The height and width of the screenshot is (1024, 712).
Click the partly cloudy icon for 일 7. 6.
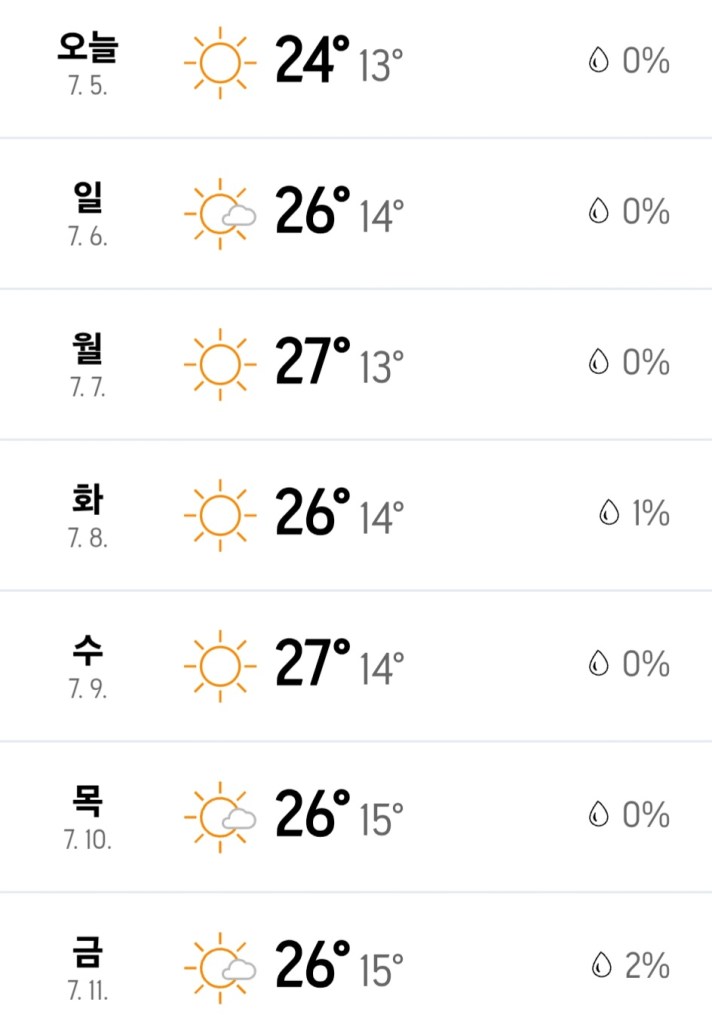pyautogui.click(x=221, y=213)
